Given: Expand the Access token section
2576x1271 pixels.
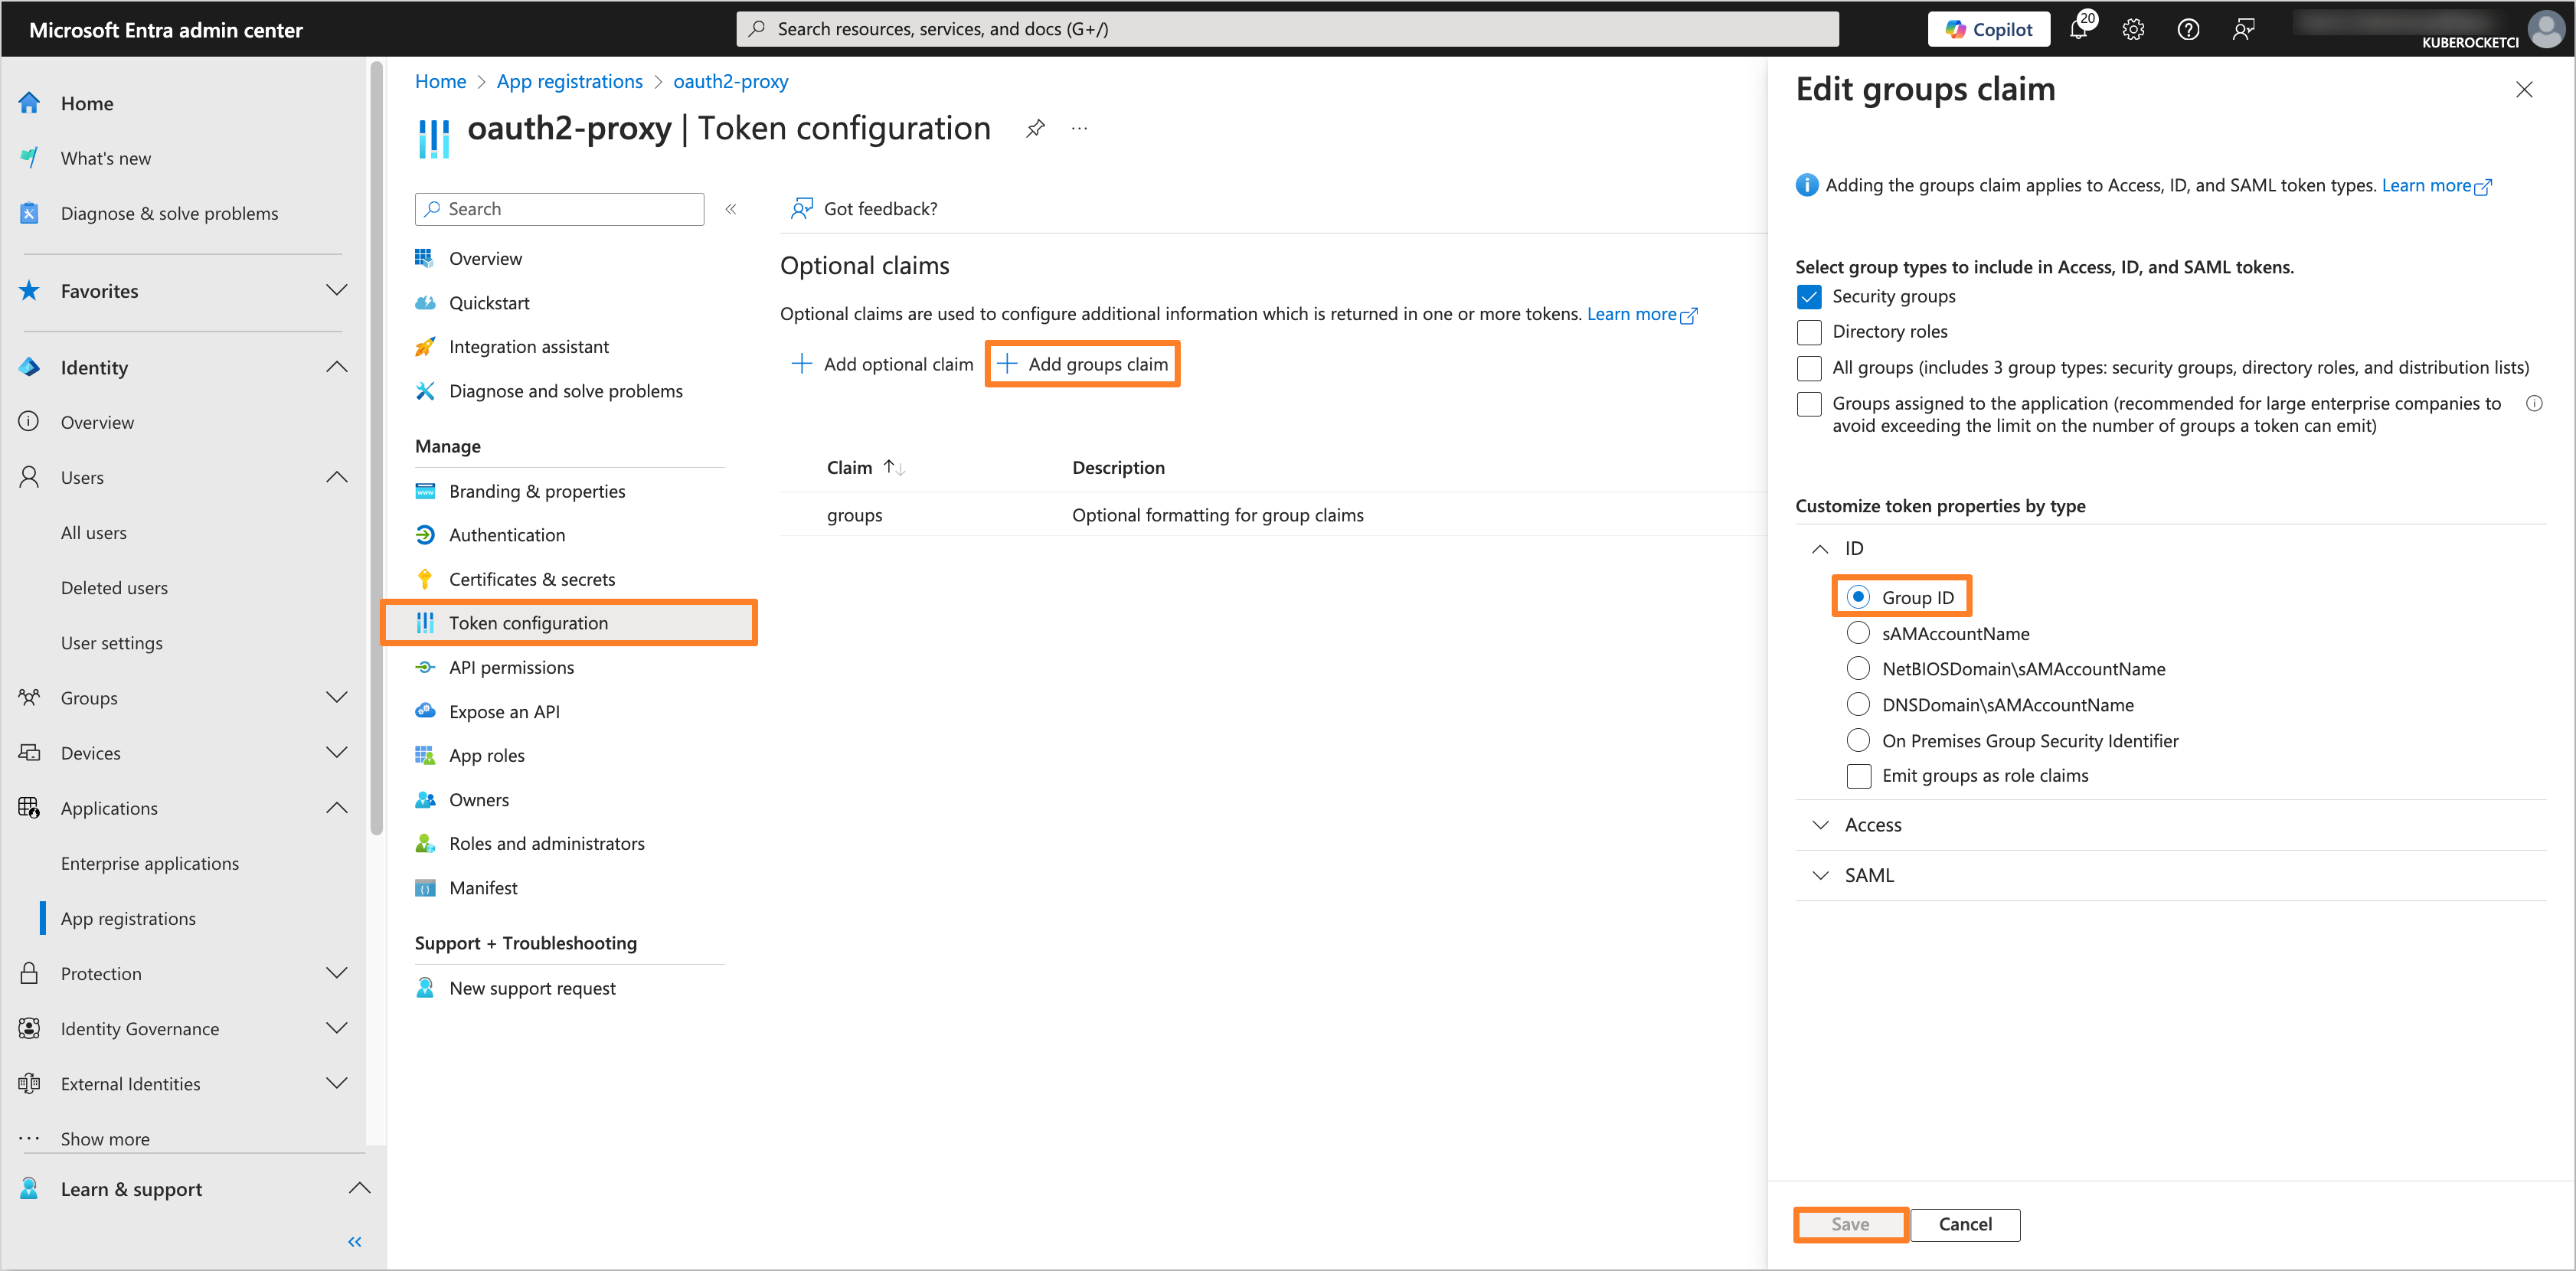Looking at the screenshot, I should pos(1821,824).
